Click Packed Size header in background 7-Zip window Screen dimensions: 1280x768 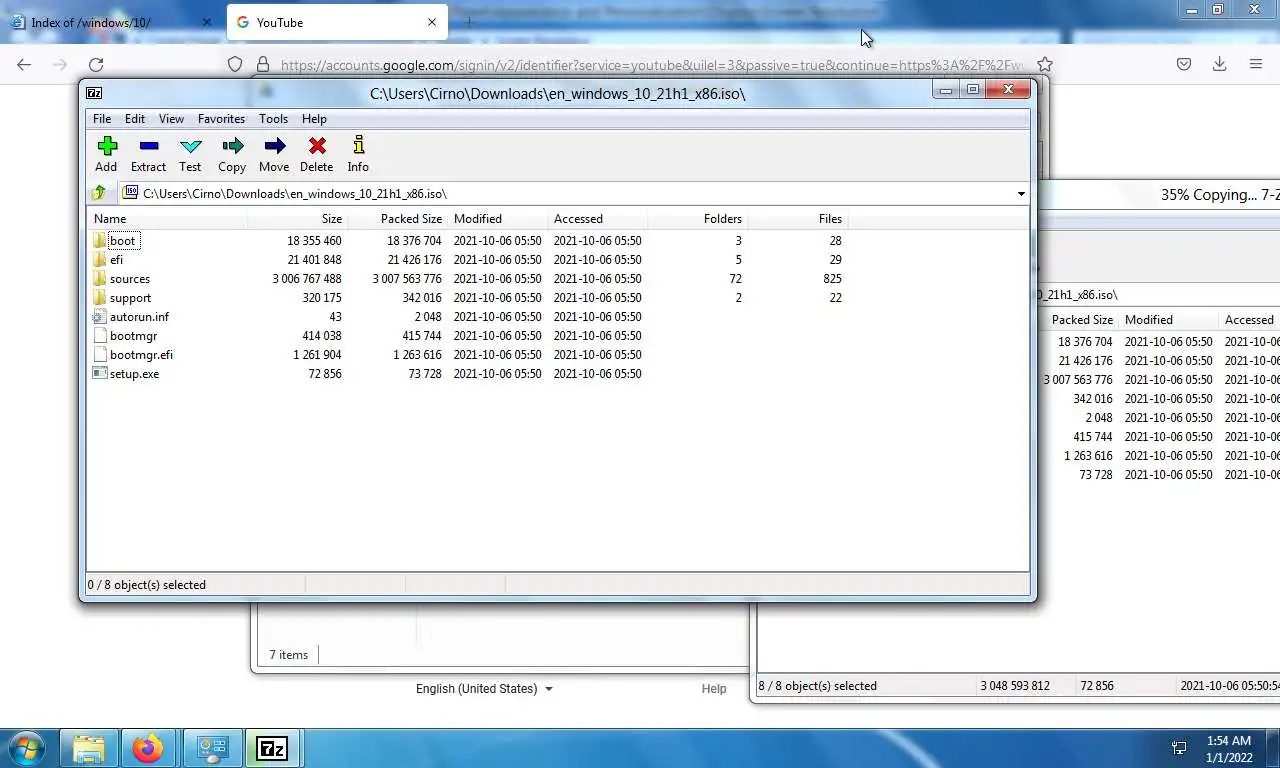coord(1082,319)
